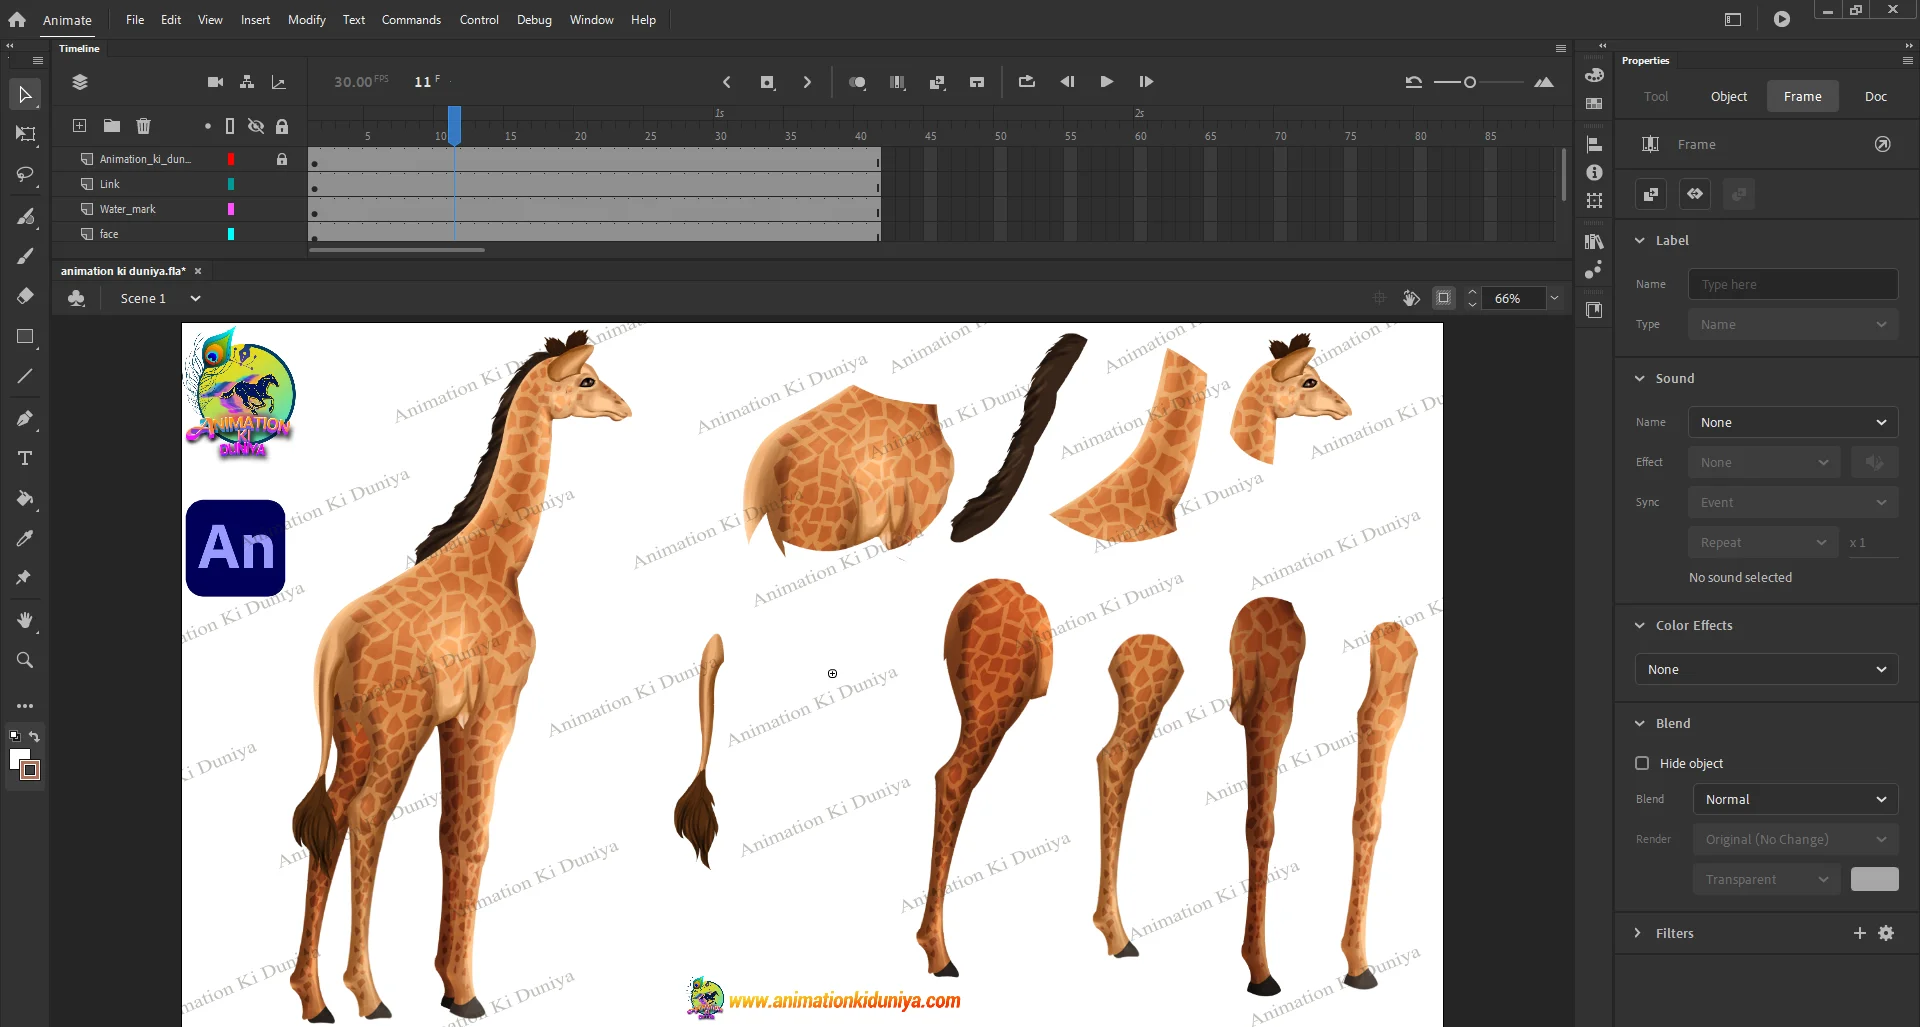The width and height of the screenshot is (1920, 1027).
Task: Open the Color Effects None dropdown
Action: [1766, 669]
